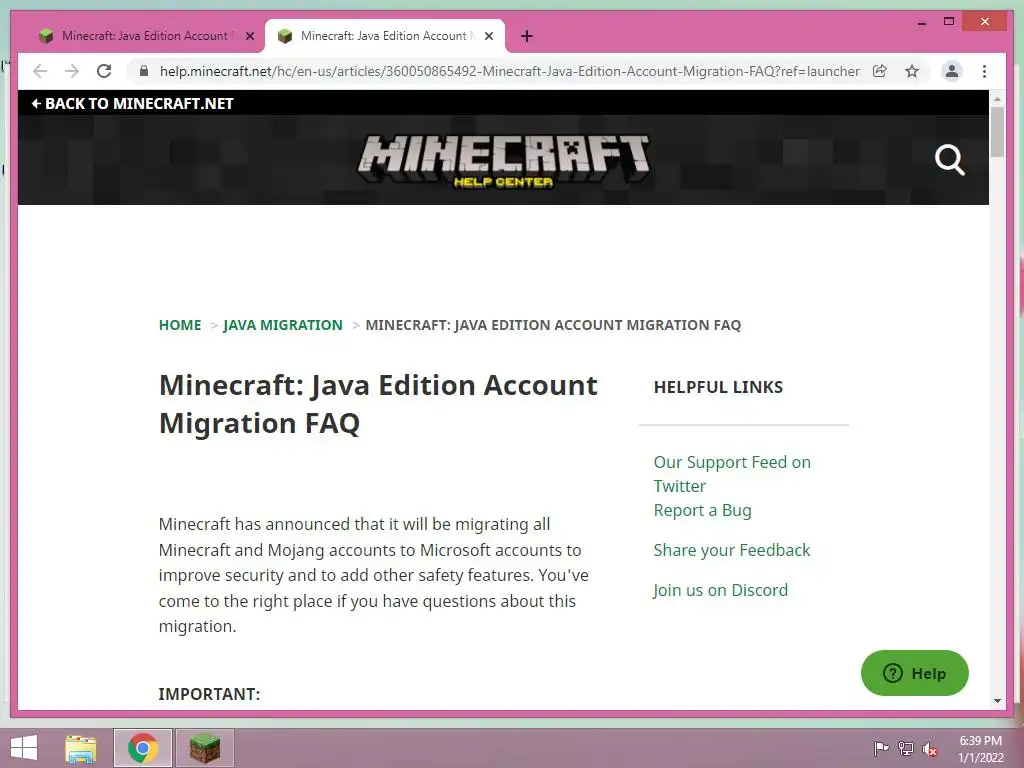Open Our Support Feed on Twitter
Viewport: 1024px width, 768px height.
[x=732, y=474]
